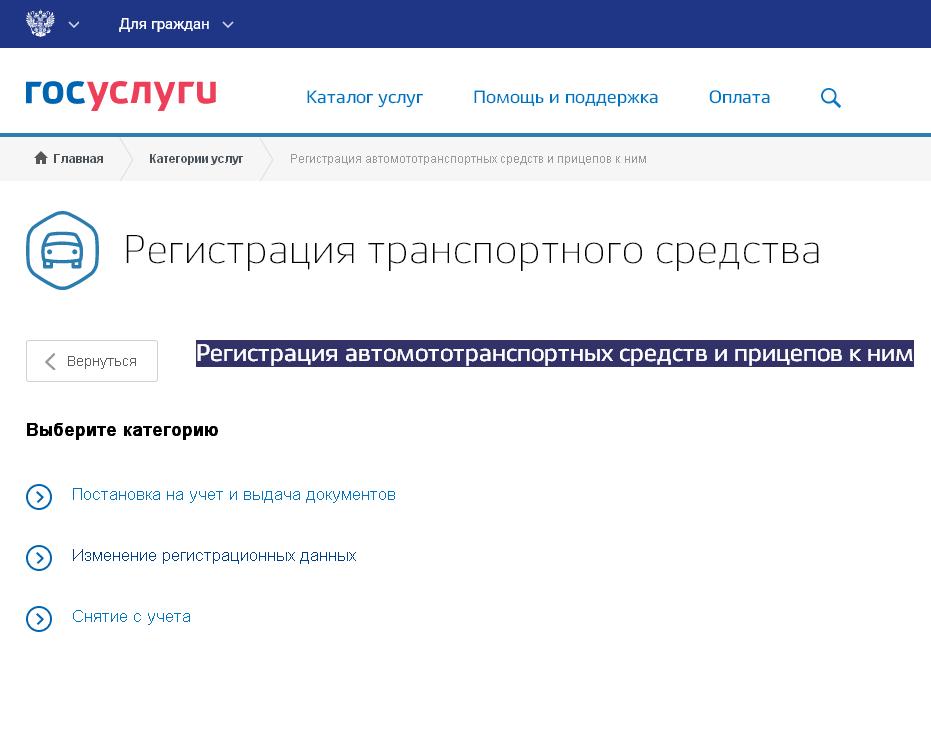Click the car registration hexagon icon
Screen dimensions: 931x729
pos(63,250)
